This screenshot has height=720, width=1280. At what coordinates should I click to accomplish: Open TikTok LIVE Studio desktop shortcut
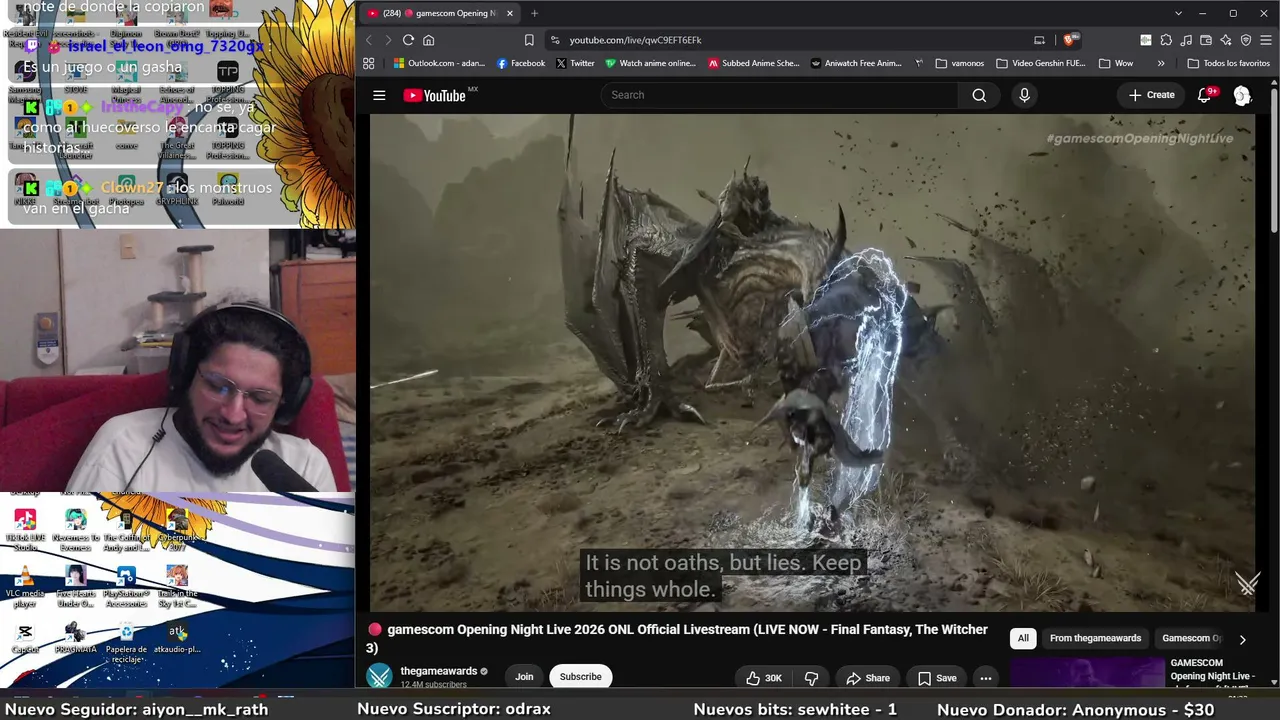[25, 529]
